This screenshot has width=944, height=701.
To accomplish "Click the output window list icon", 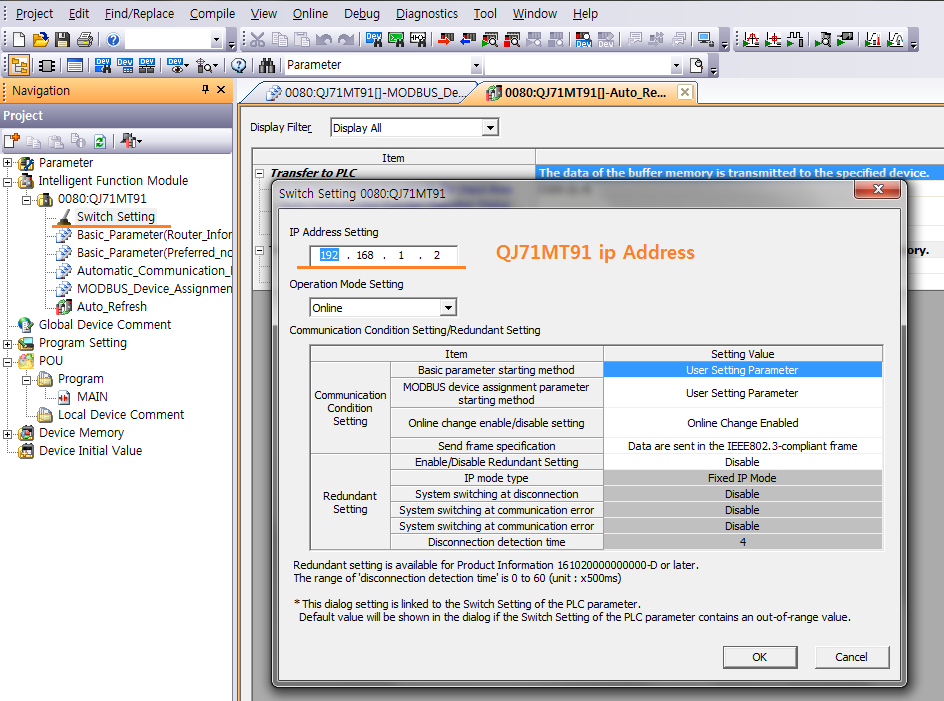I will point(75,65).
